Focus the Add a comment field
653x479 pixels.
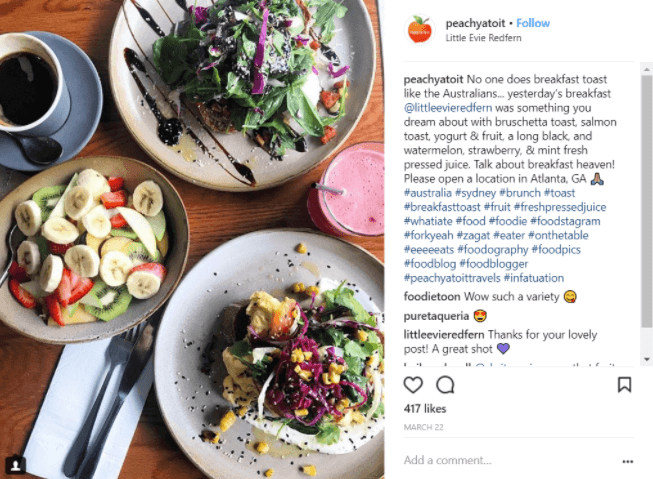[x=510, y=460]
